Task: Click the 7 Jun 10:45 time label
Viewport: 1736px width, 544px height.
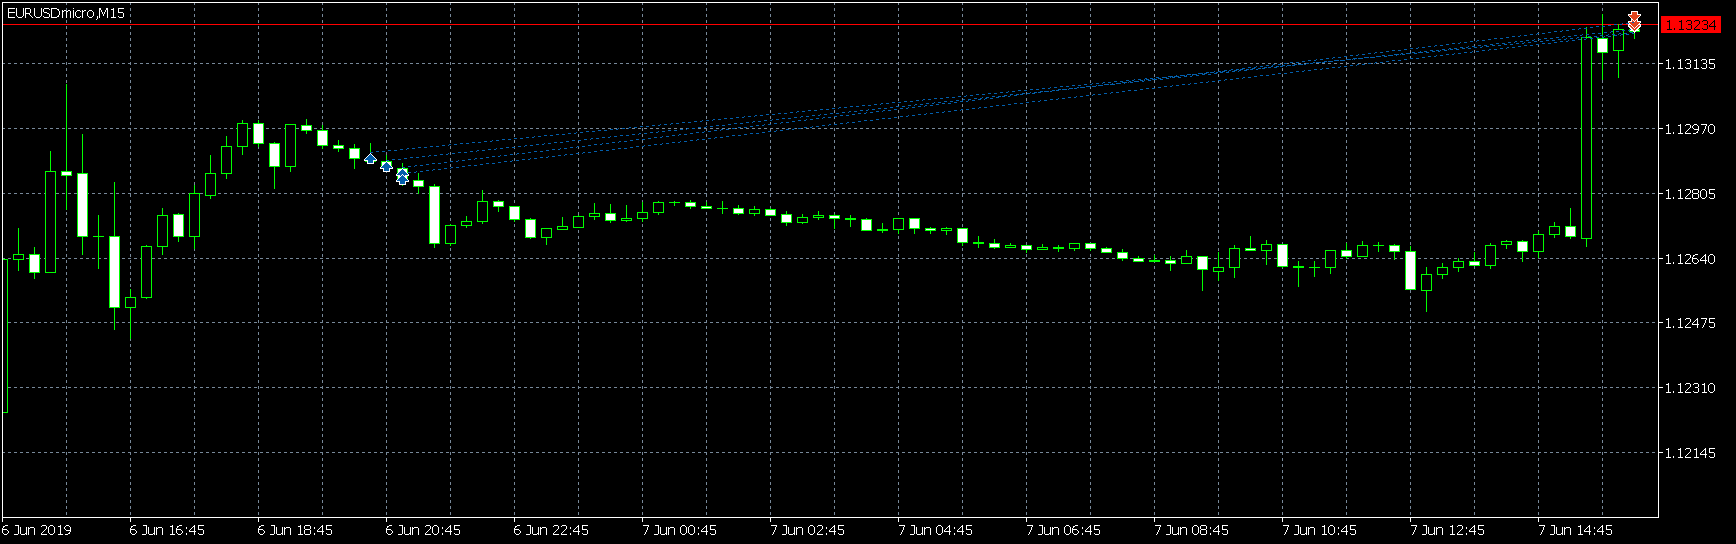Action: click(x=1319, y=530)
